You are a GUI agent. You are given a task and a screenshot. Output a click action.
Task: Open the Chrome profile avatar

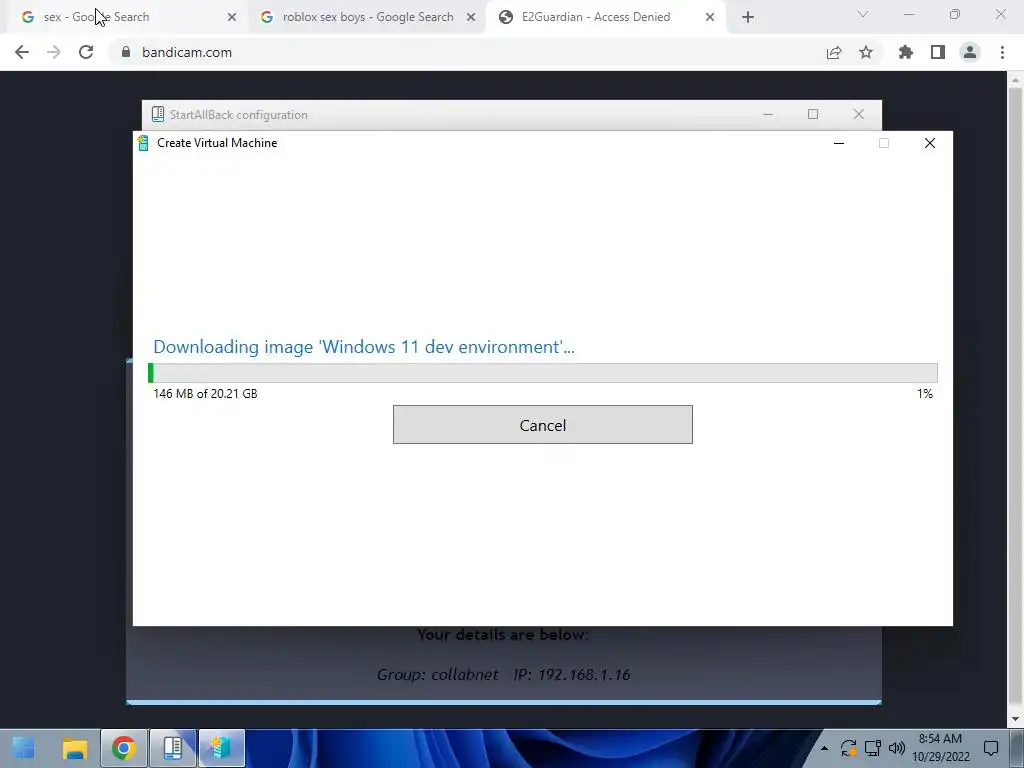[x=970, y=52]
